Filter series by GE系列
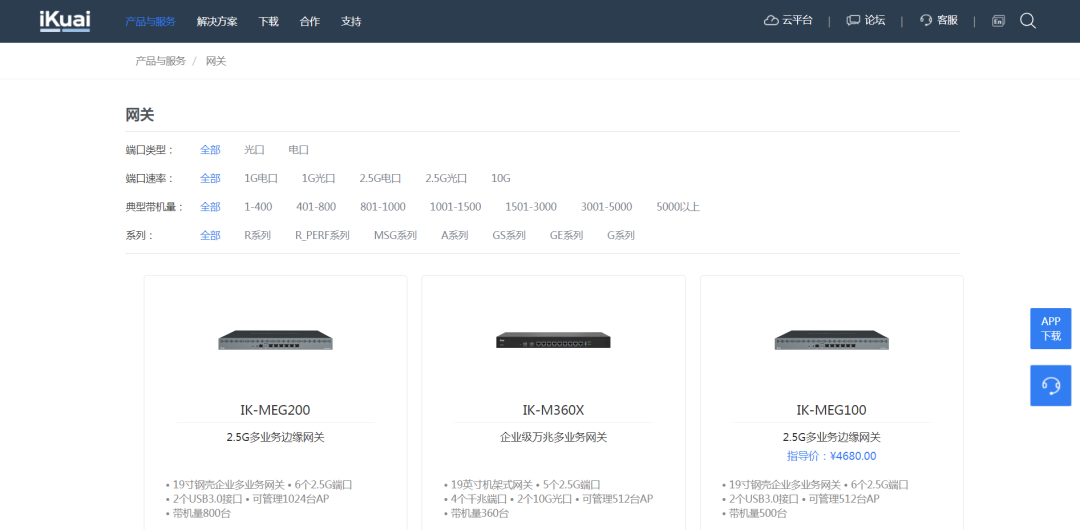The width and height of the screenshot is (1080, 530). tap(566, 235)
